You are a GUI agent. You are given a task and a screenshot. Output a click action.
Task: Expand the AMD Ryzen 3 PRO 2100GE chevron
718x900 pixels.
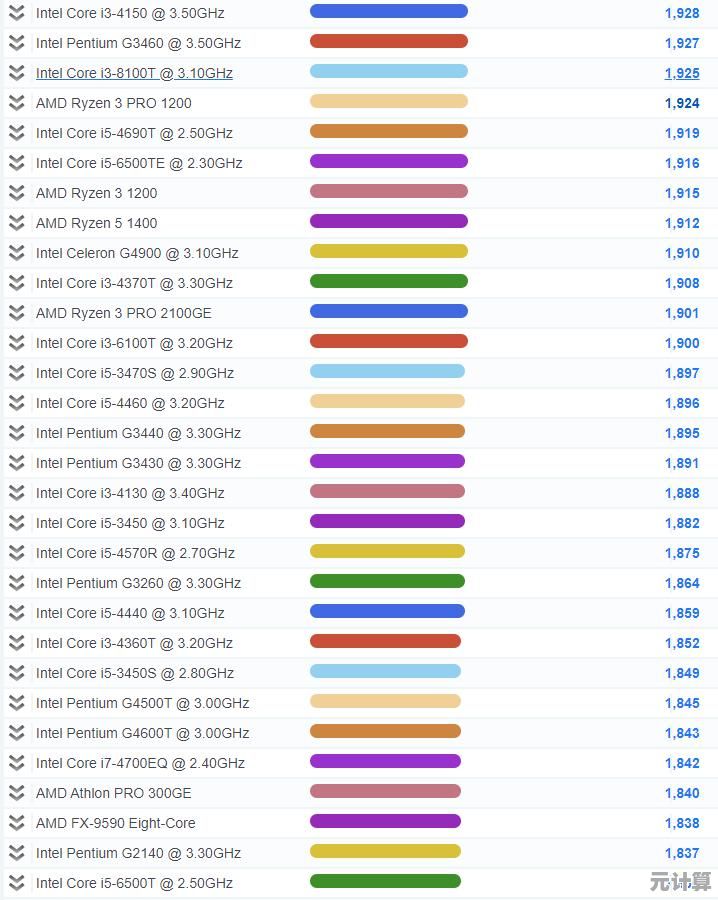(17, 313)
